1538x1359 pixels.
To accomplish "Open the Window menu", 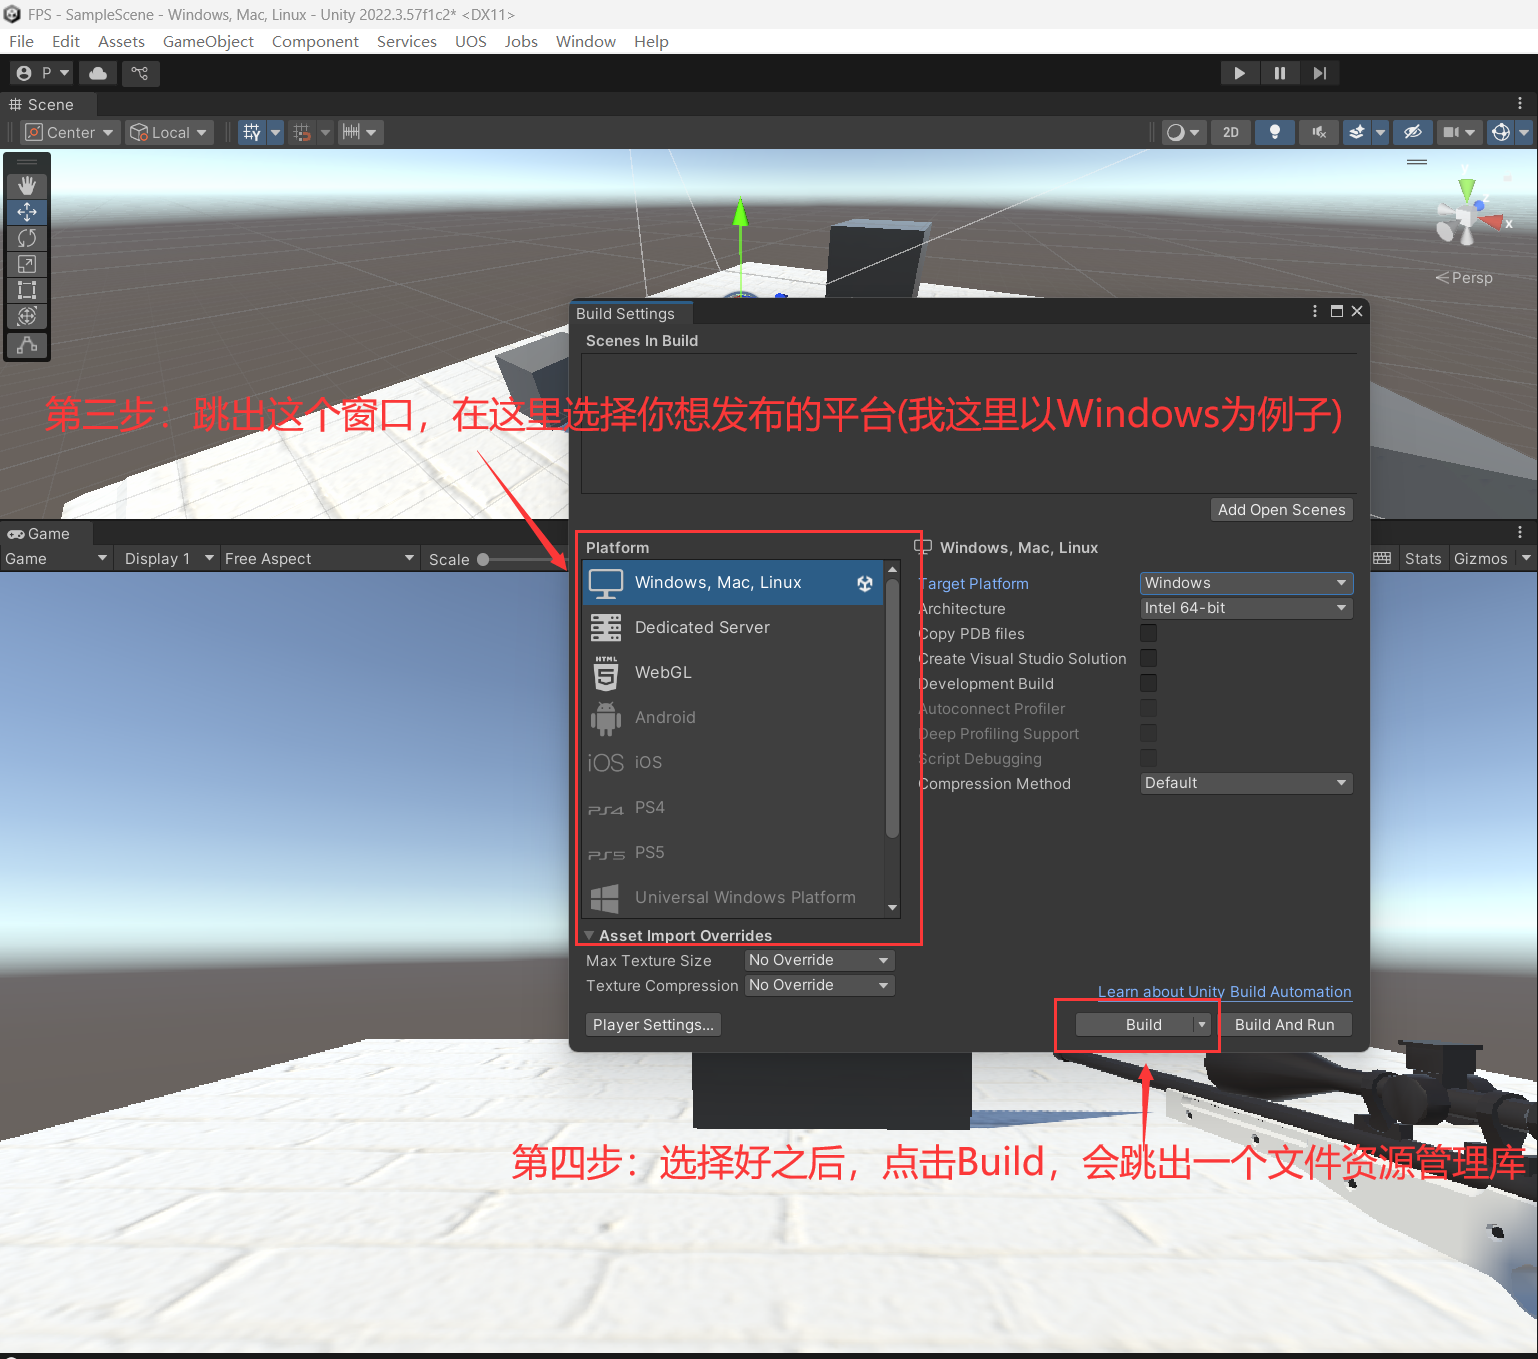I will (586, 41).
